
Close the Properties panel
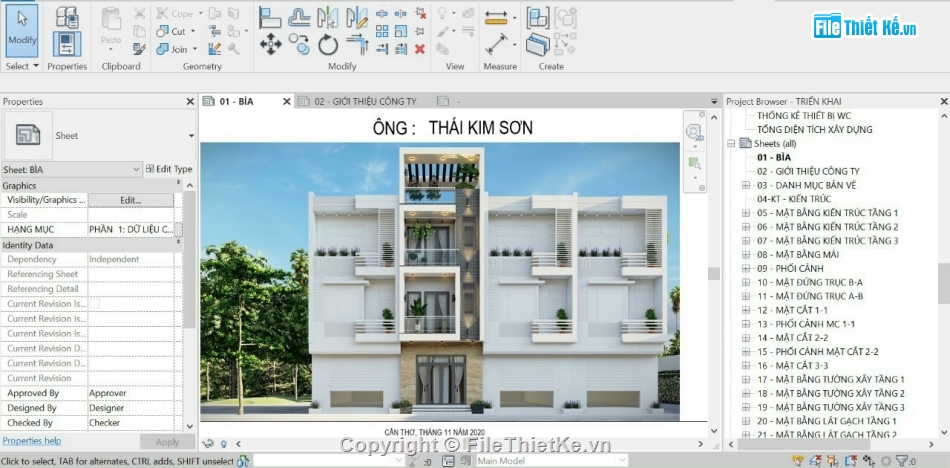(x=190, y=102)
